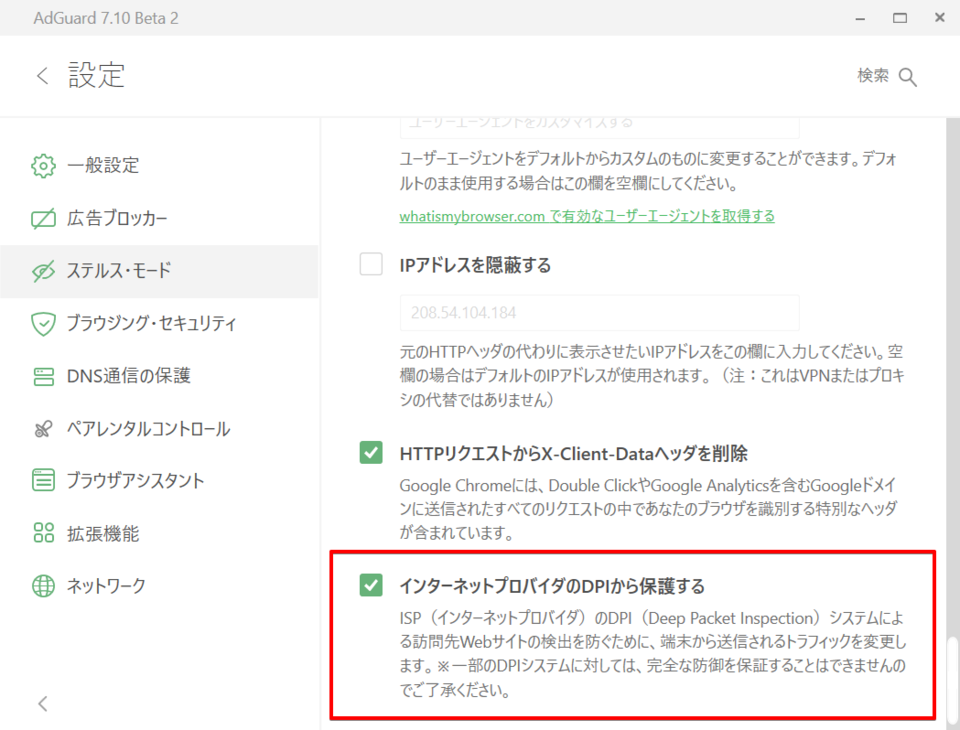Uncheck インターネットプロバイダのDPIから保護する checkbox
Screen dimensions: 960x730
tap(371, 585)
